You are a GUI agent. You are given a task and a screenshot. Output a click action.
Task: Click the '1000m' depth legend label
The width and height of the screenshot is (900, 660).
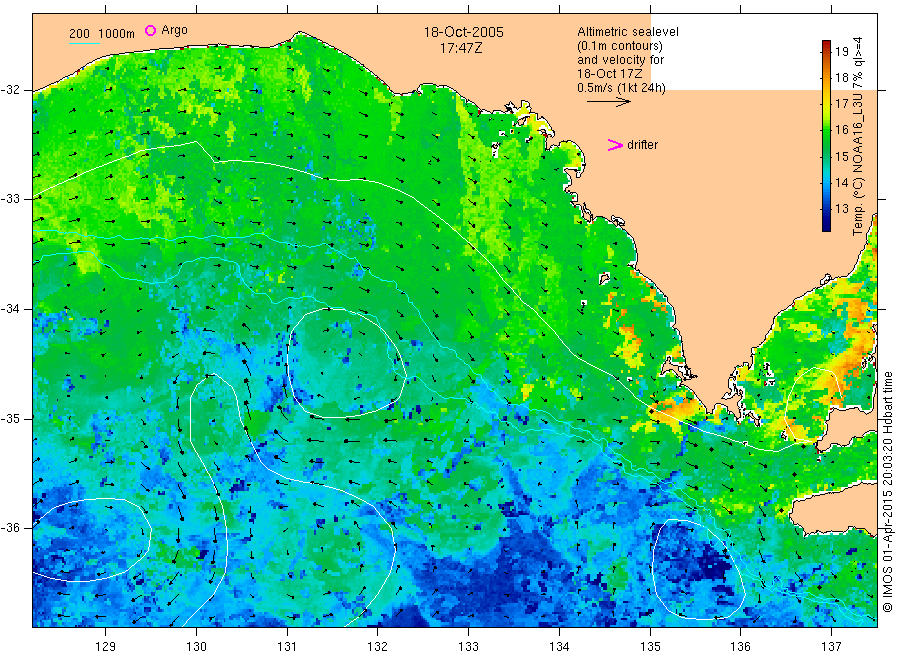117,34
